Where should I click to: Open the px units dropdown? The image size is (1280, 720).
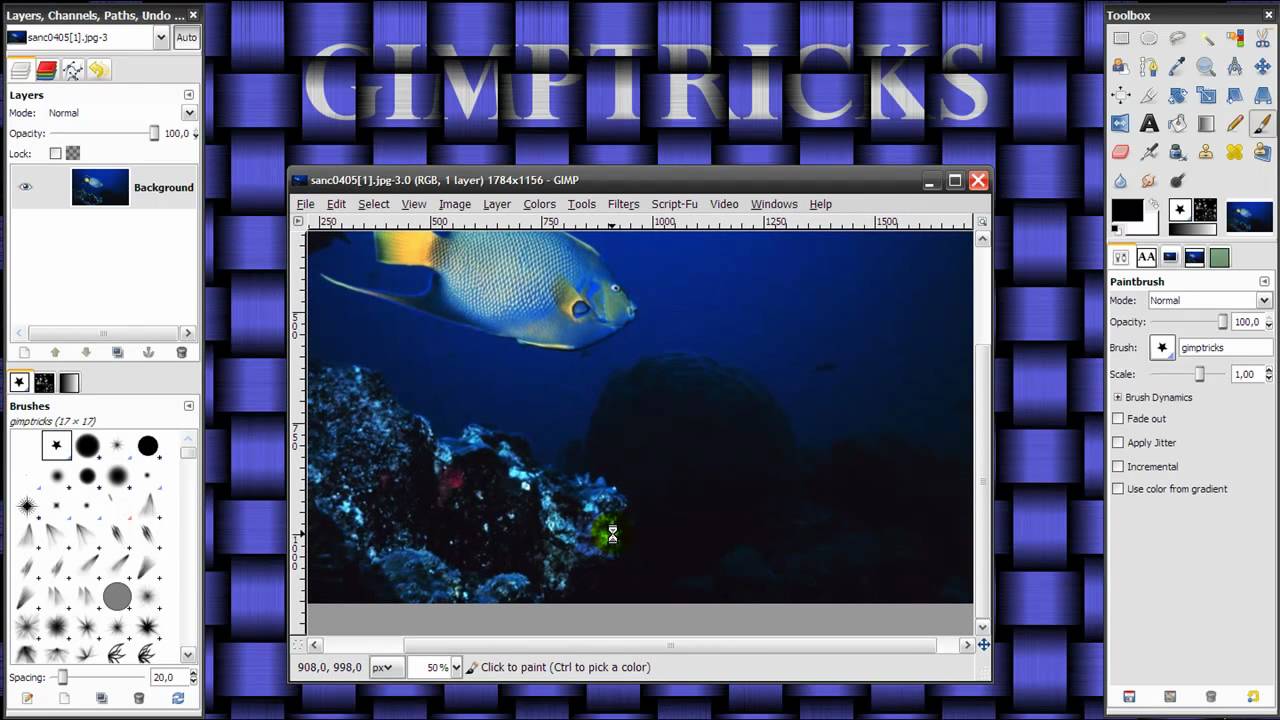pos(387,667)
